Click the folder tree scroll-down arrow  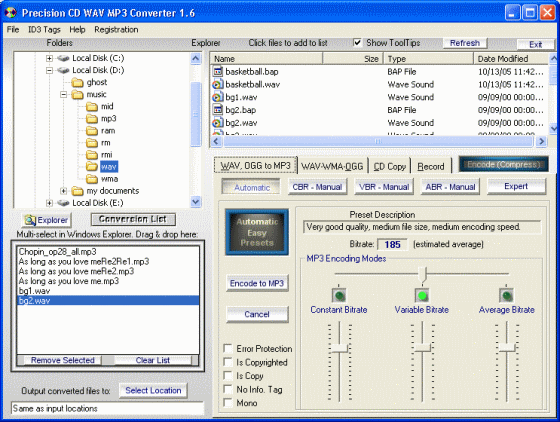(196, 202)
